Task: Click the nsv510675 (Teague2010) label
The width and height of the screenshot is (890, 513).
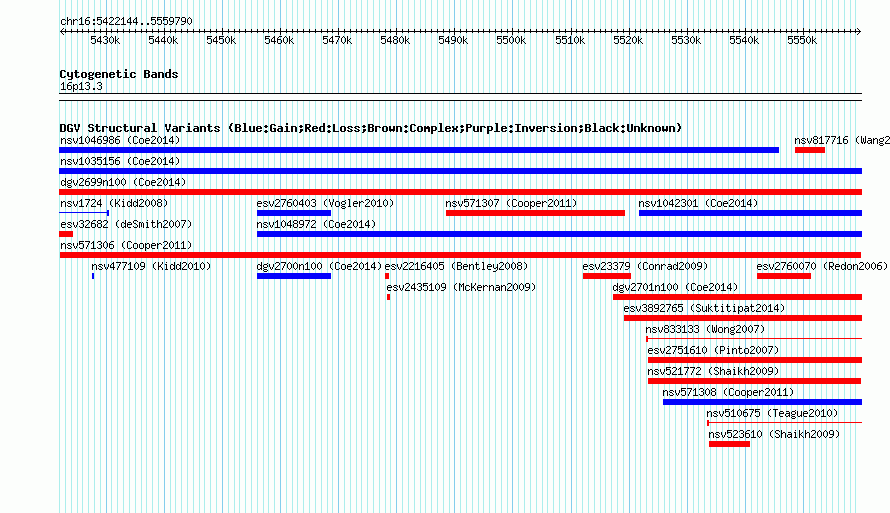Action: pyautogui.click(x=773, y=413)
